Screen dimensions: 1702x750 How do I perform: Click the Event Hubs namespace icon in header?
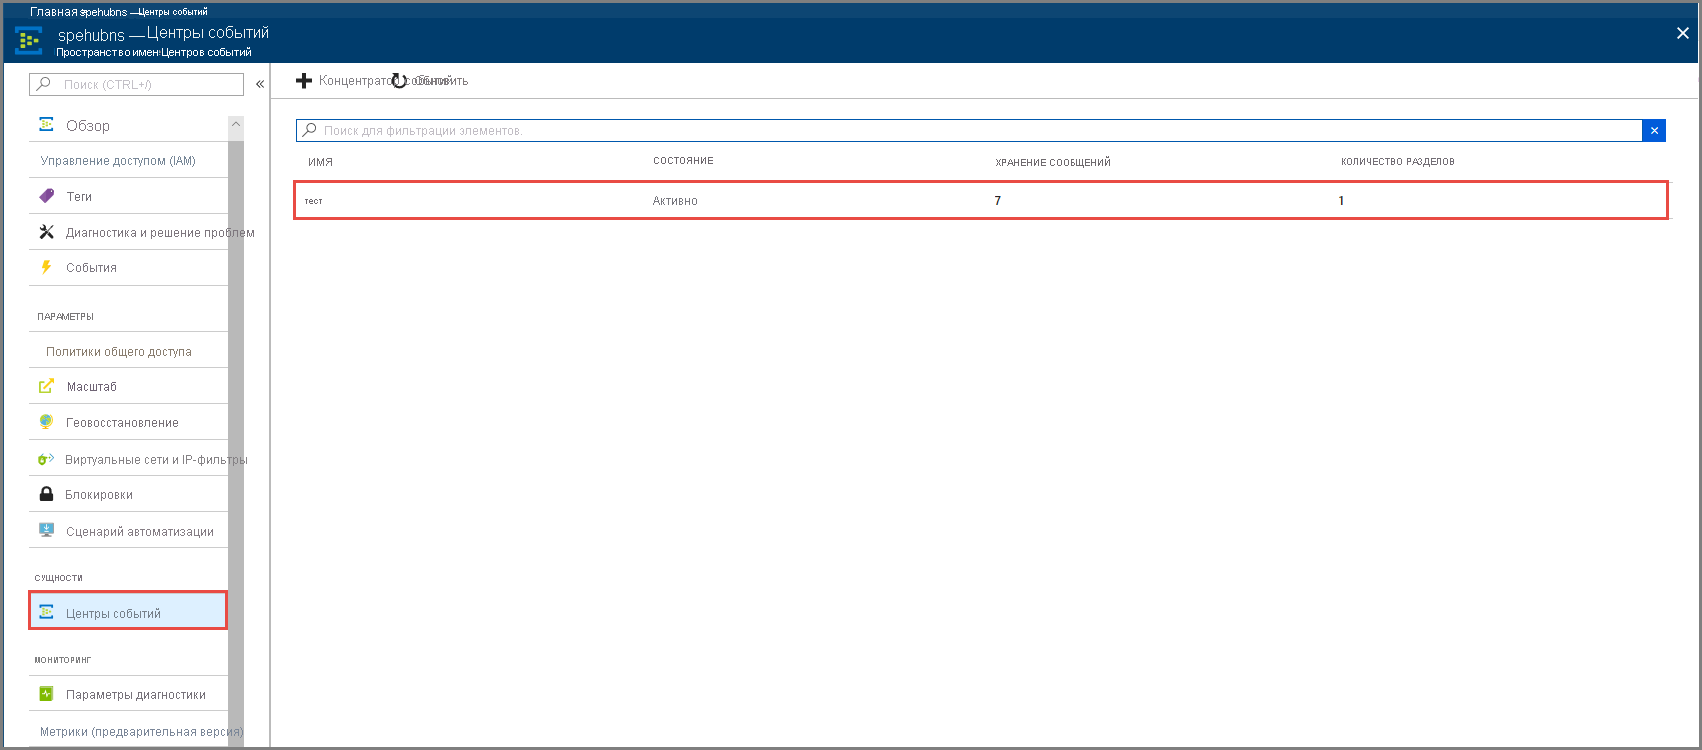coord(29,40)
